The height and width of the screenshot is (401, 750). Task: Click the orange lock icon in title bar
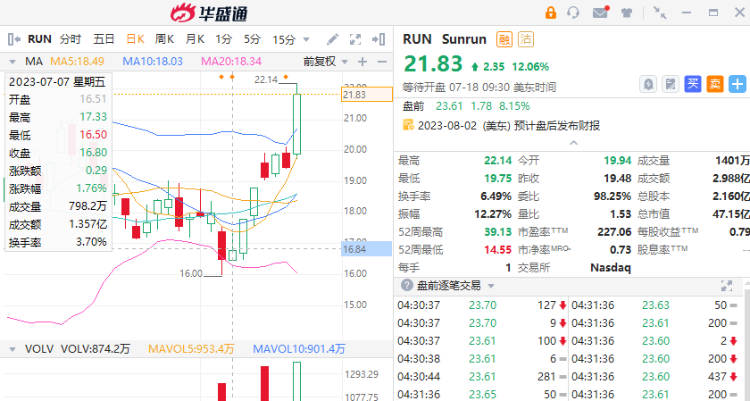point(551,12)
